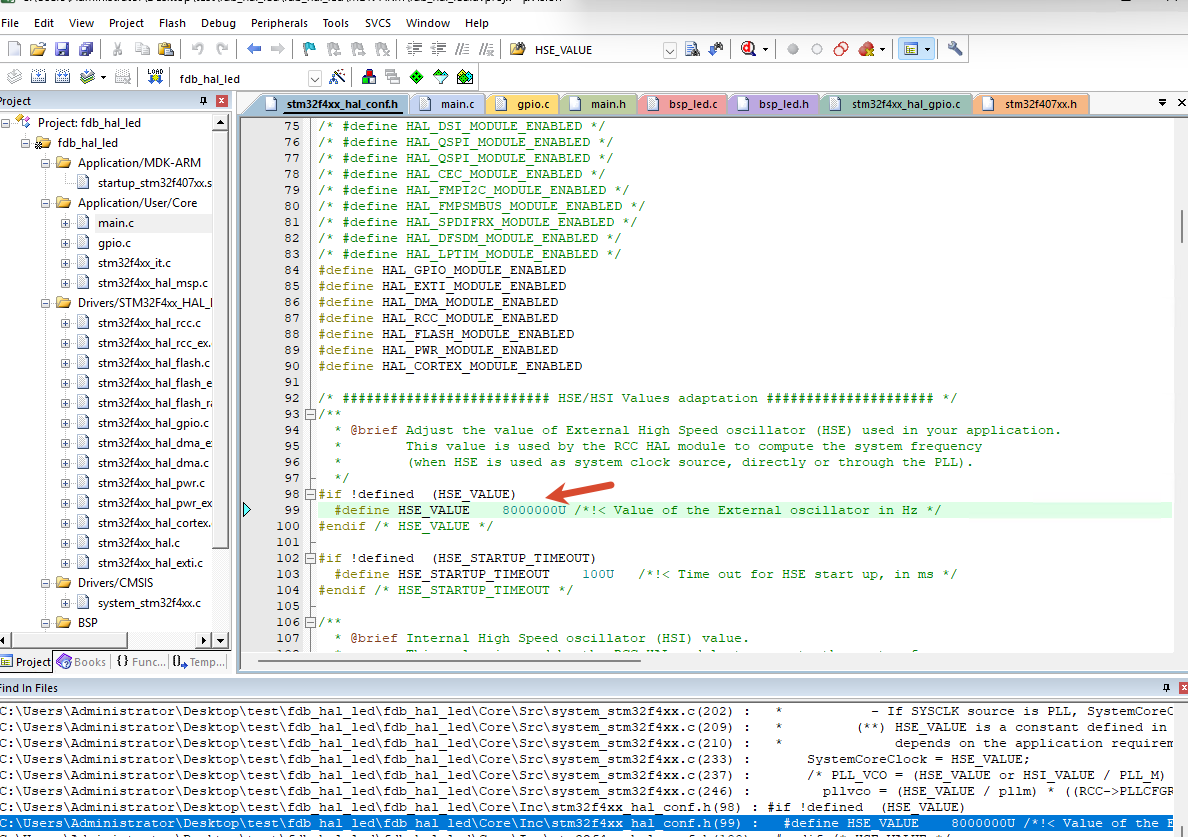This screenshot has width=1188, height=837.
Task: Collapse the Drivers/CMSIS group
Action: point(45,583)
